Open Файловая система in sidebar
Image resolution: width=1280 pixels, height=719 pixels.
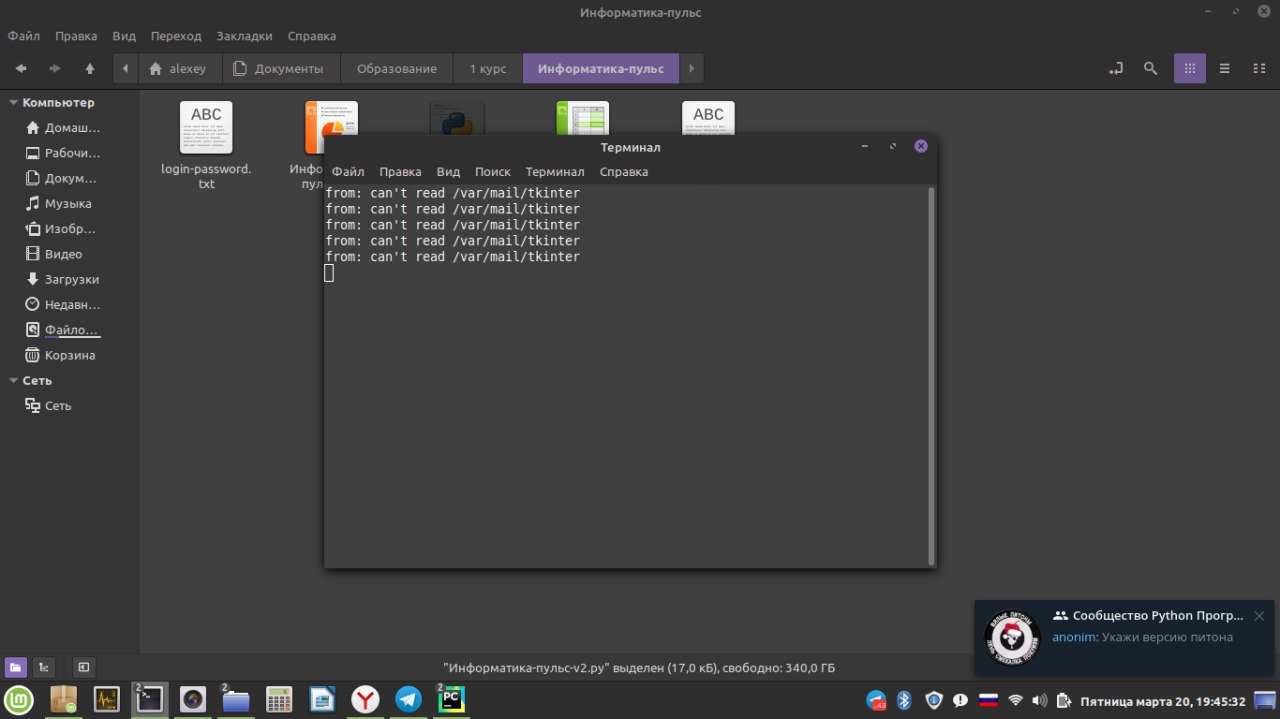[x=64, y=330]
